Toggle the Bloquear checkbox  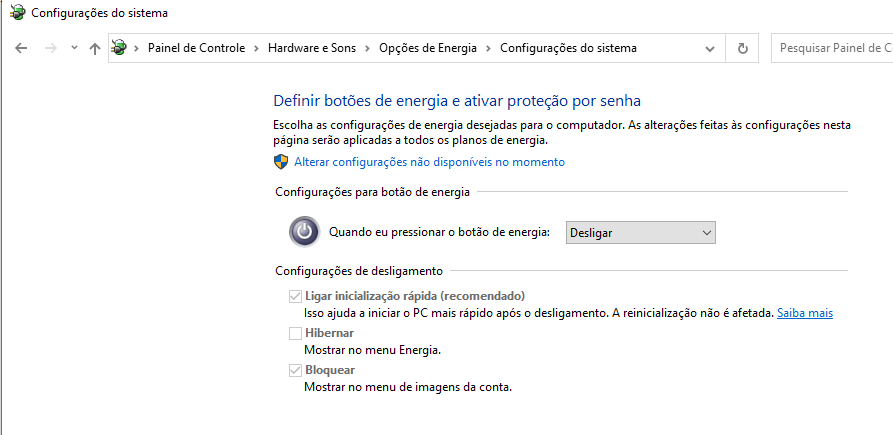295,370
